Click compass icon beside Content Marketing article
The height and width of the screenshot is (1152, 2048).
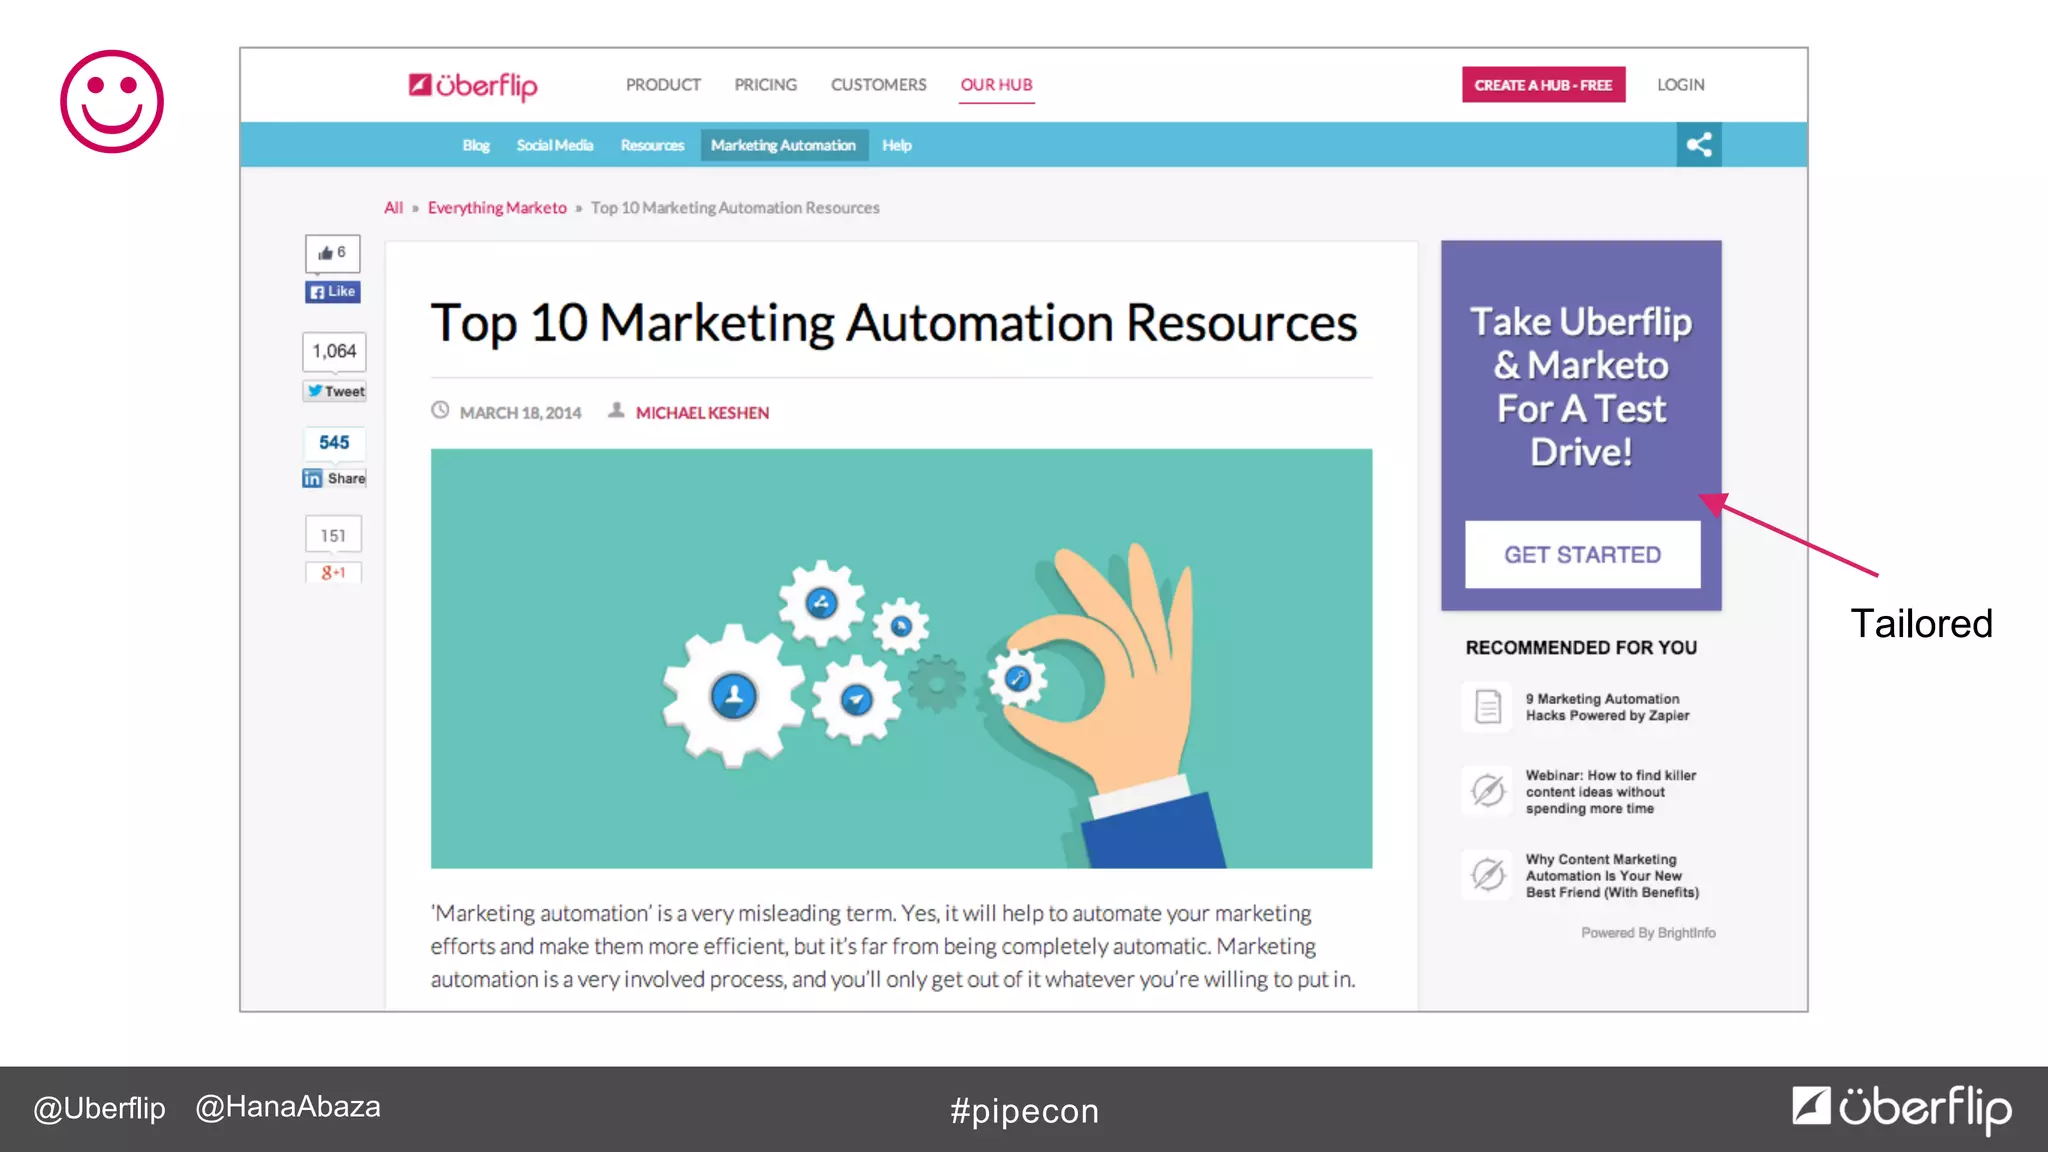(1488, 875)
